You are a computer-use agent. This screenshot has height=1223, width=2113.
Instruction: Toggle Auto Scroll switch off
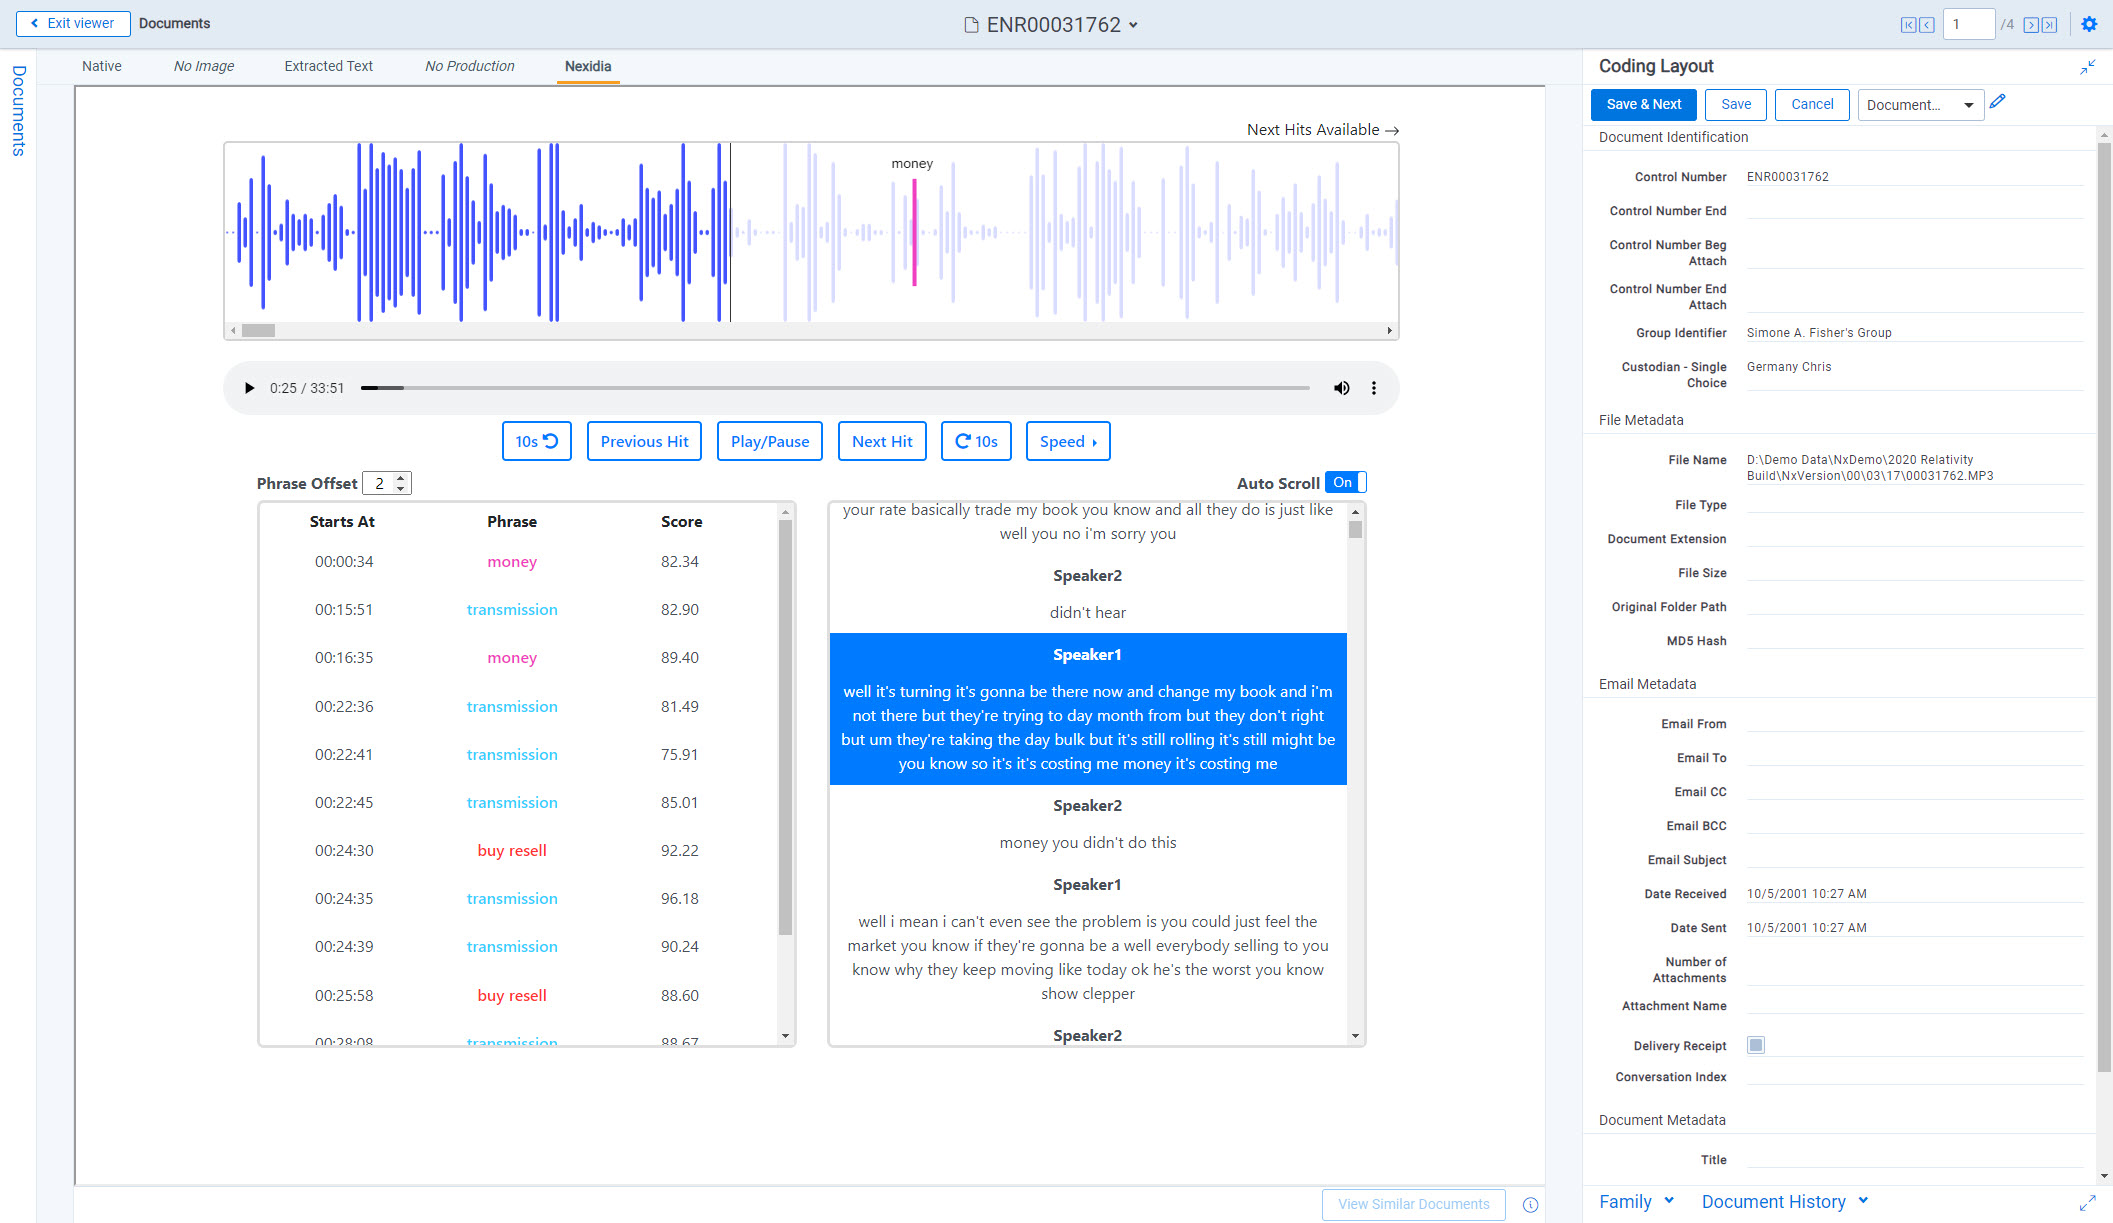(1345, 483)
